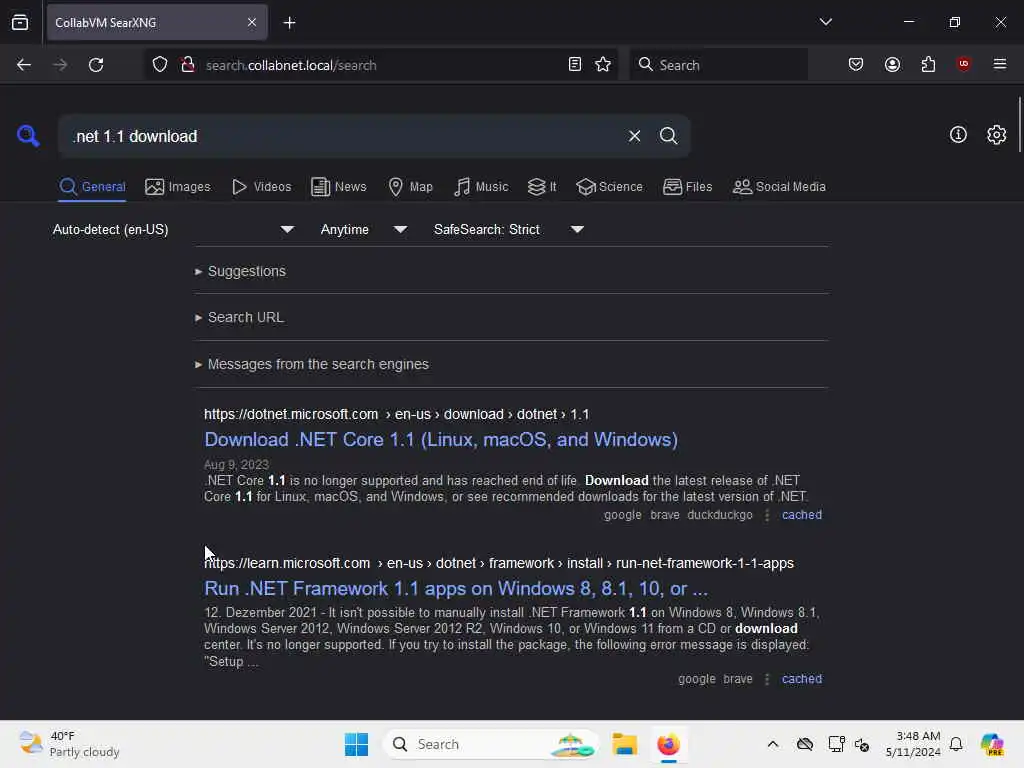The image size is (1024, 768).
Task: Show hidden system tray icons chevron
Action: pyautogui.click(x=773, y=744)
